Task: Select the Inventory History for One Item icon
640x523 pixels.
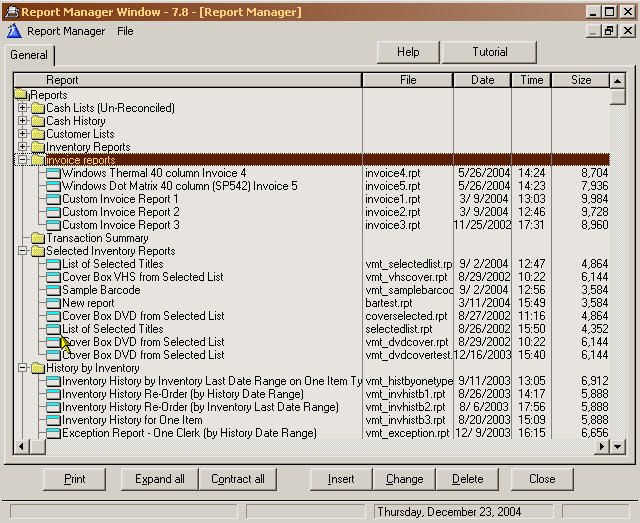Action: [53, 420]
